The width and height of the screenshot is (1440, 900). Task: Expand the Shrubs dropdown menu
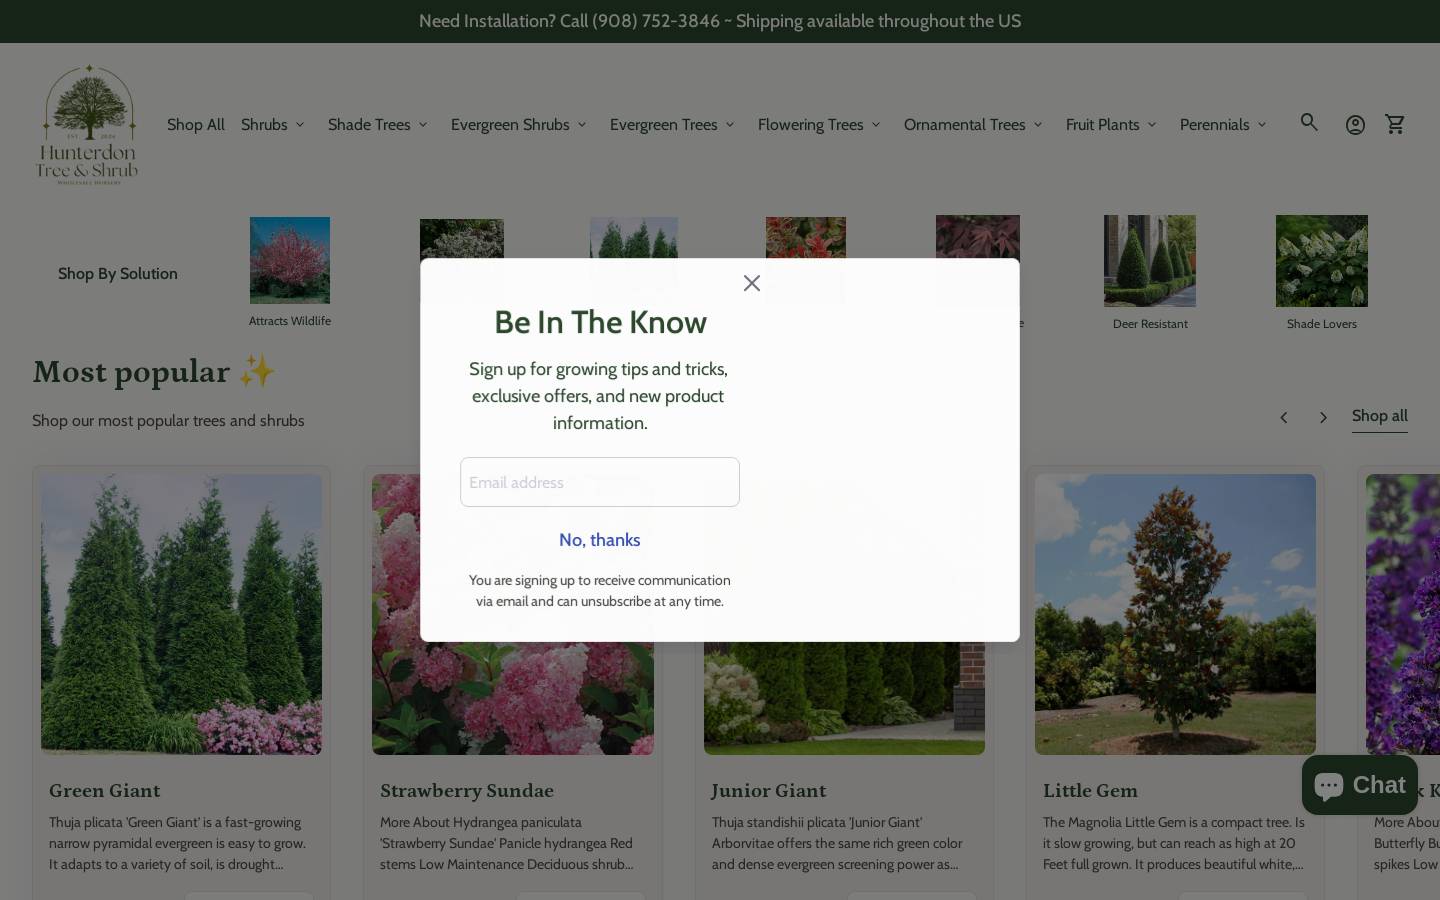(x=272, y=125)
